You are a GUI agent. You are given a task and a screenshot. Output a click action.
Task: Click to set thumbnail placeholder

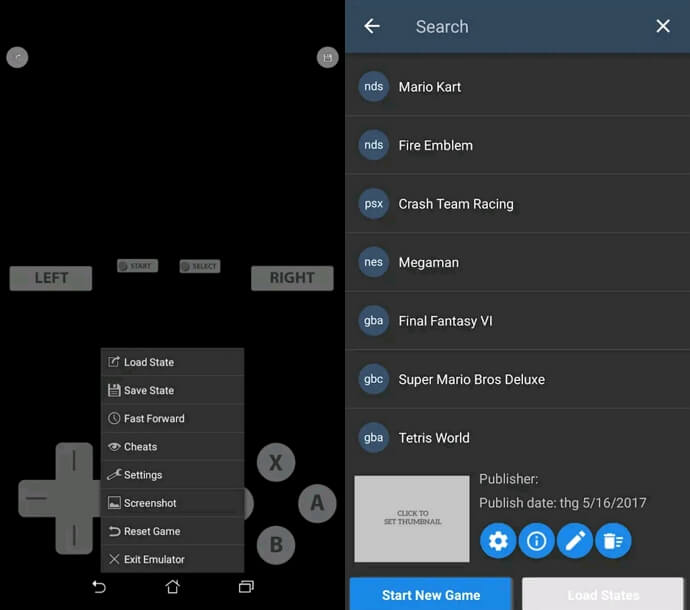pyautogui.click(x=412, y=518)
